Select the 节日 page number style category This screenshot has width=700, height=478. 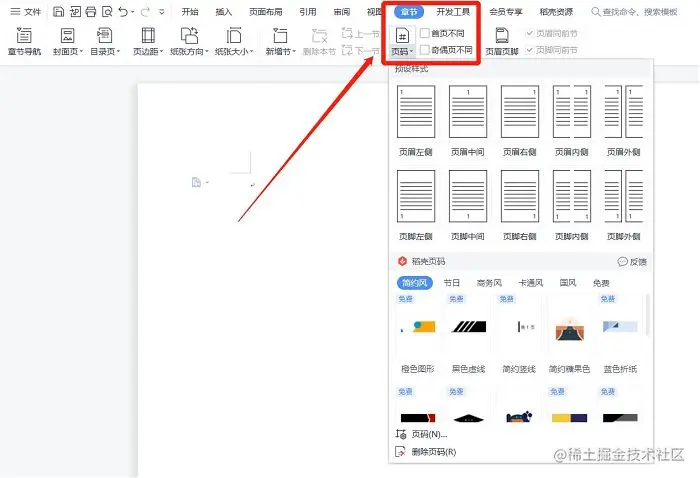click(451, 283)
